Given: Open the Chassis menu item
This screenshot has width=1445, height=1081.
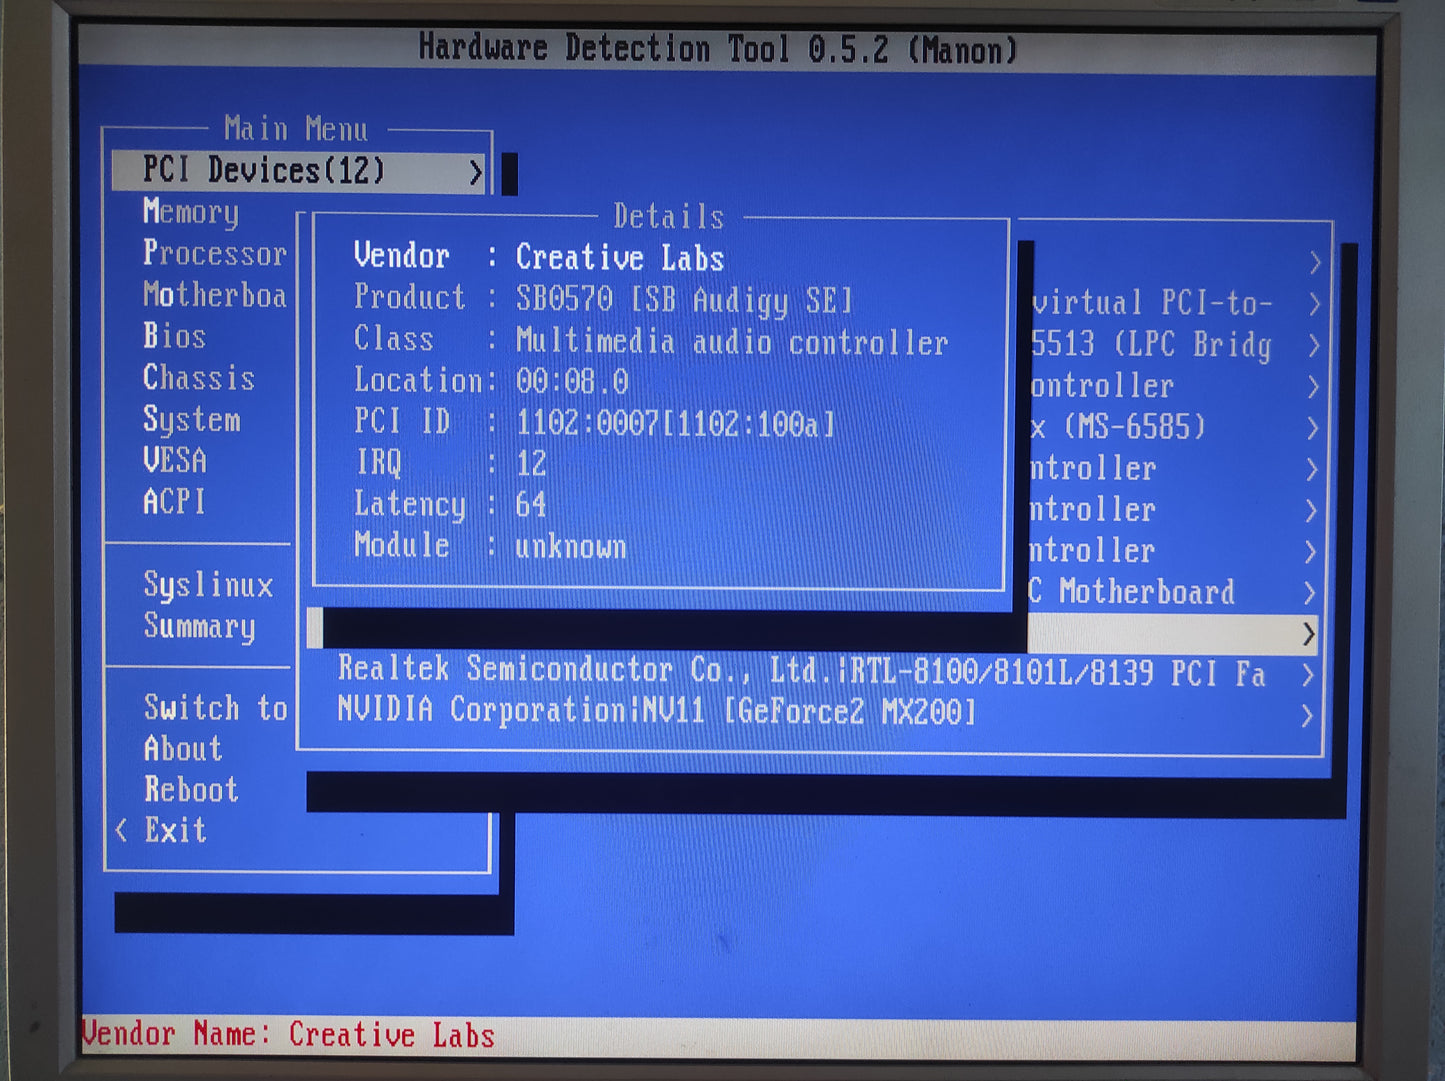Looking at the screenshot, I should click(199, 378).
